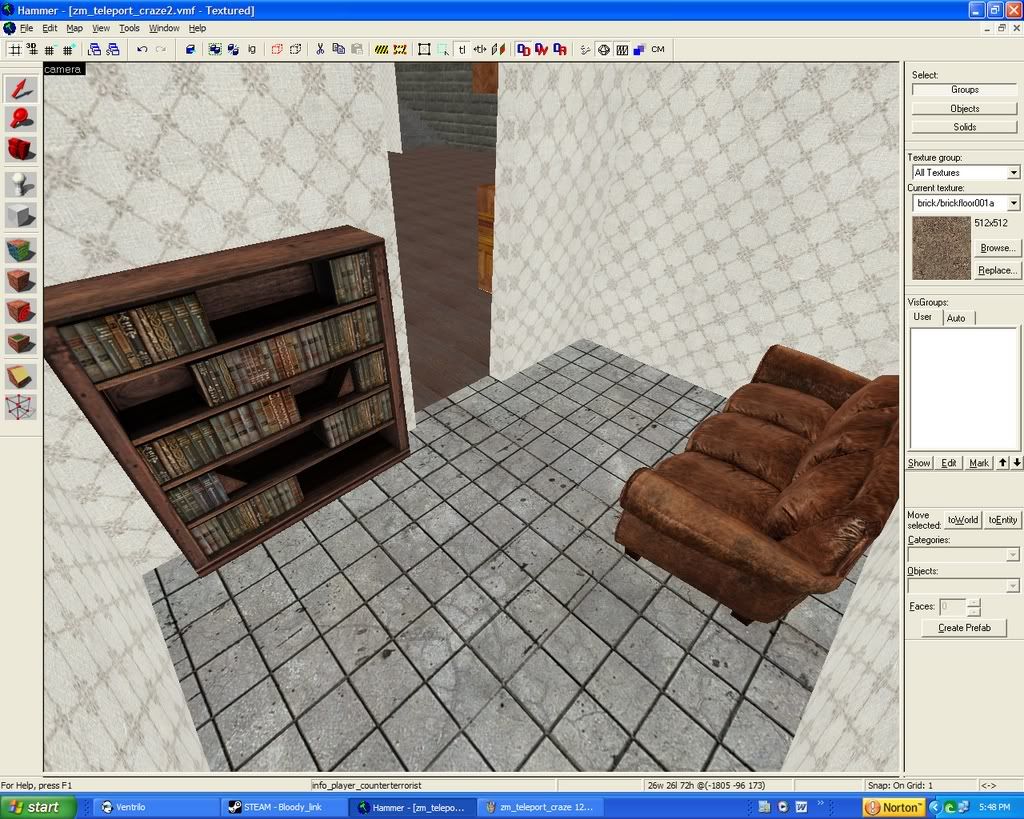Viewport: 1024px width, 819px height.
Task: Switch selection mode to Solids
Action: coord(964,127)
